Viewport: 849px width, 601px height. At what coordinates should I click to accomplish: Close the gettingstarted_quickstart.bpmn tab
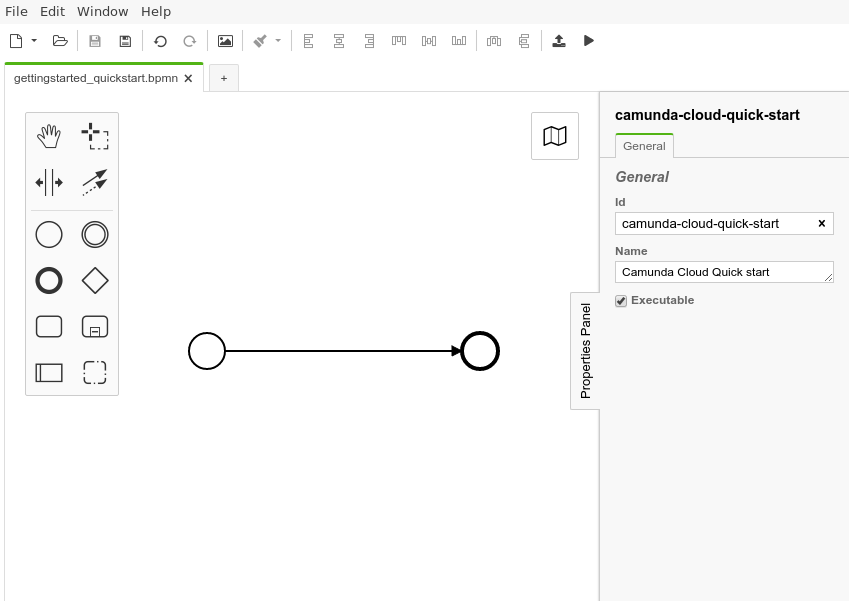(x=188, y=78)
